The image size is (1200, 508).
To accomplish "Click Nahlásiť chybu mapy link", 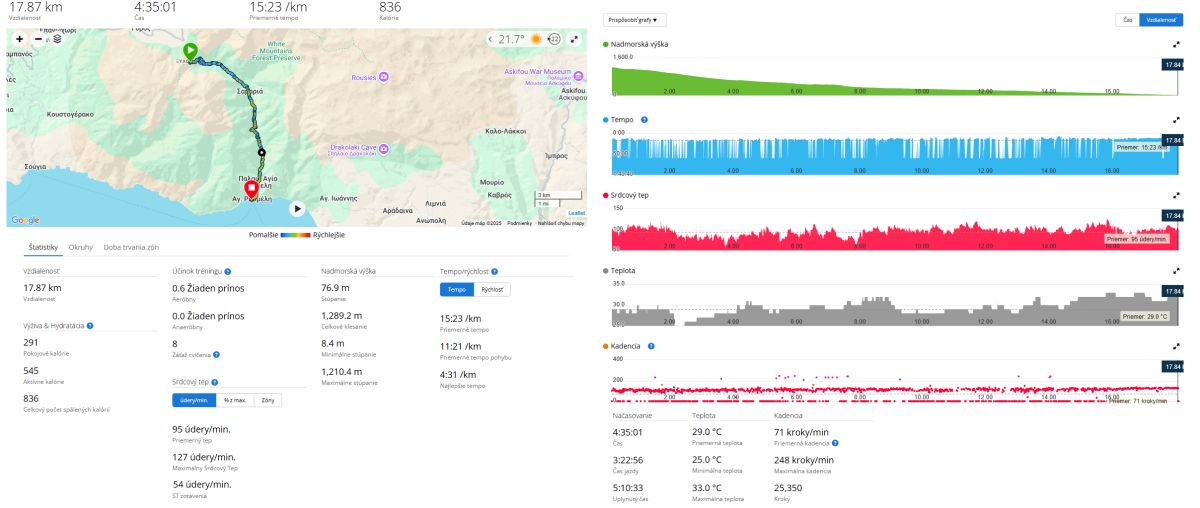I will (561, 222).
